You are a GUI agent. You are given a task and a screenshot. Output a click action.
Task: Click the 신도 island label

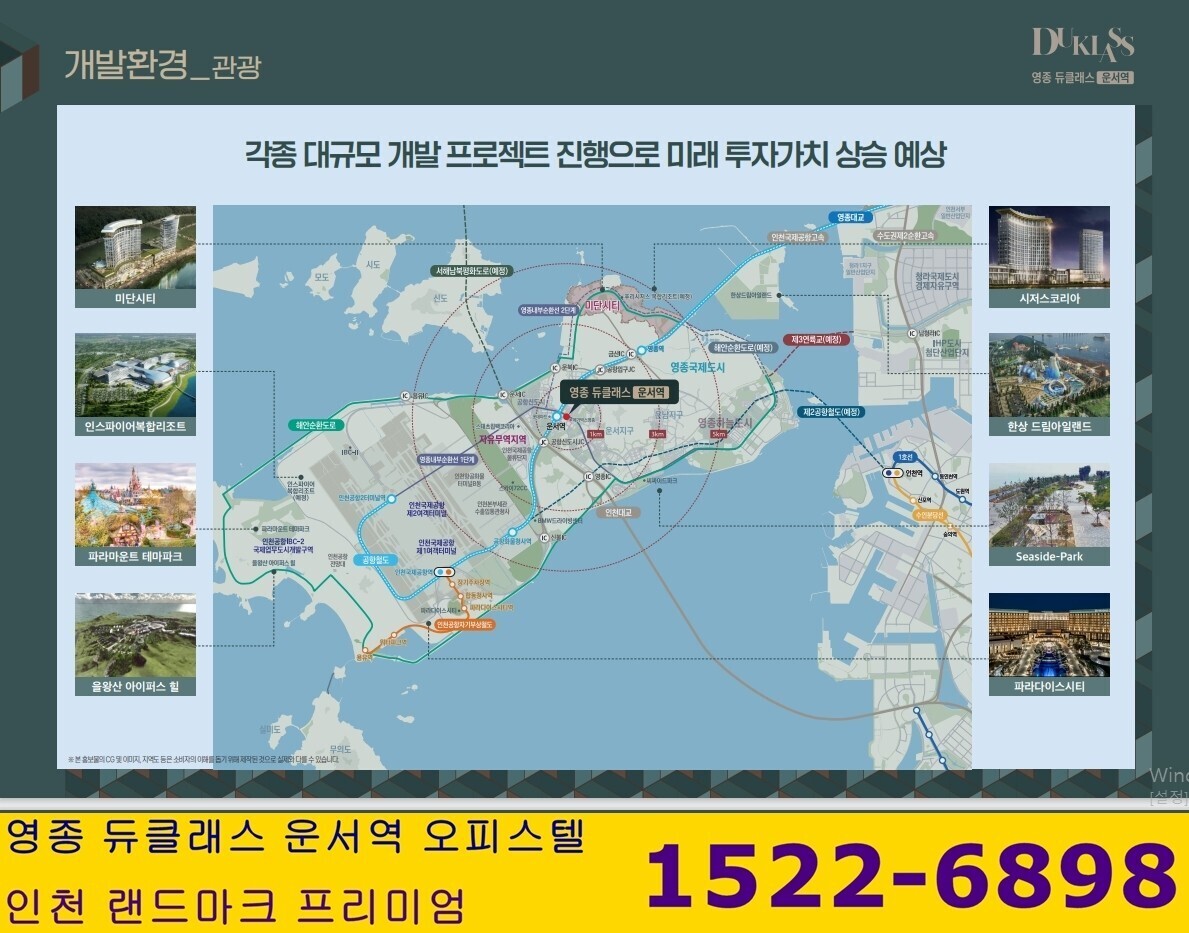pyautogui.click(x=440, y=299)
